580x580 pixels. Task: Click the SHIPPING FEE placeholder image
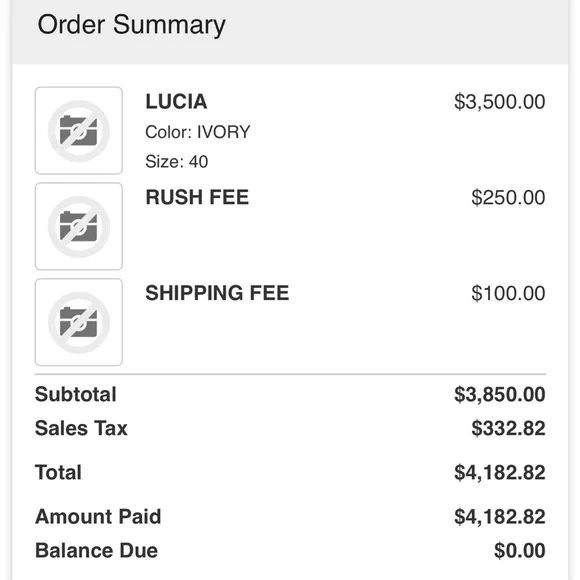point(79,322)
